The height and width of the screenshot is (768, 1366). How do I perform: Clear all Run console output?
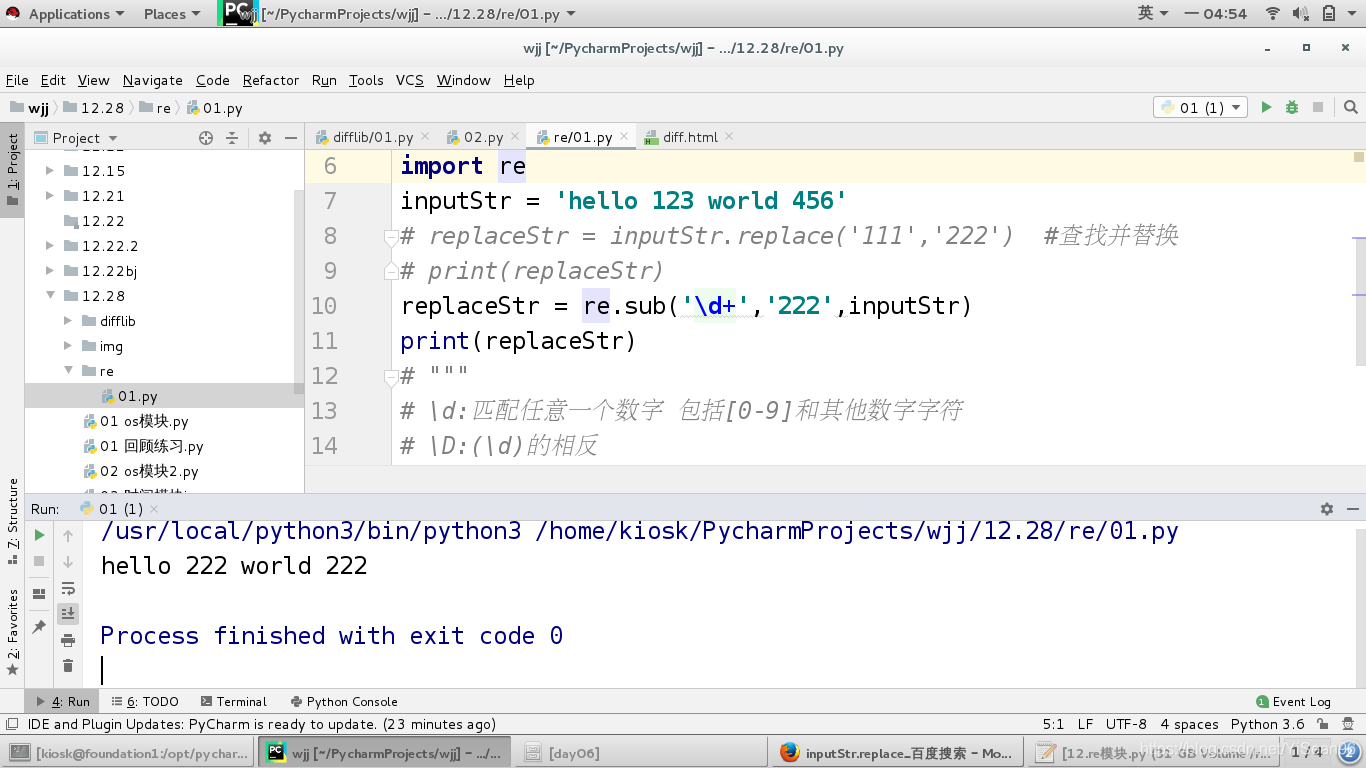[x=68, y=666]
